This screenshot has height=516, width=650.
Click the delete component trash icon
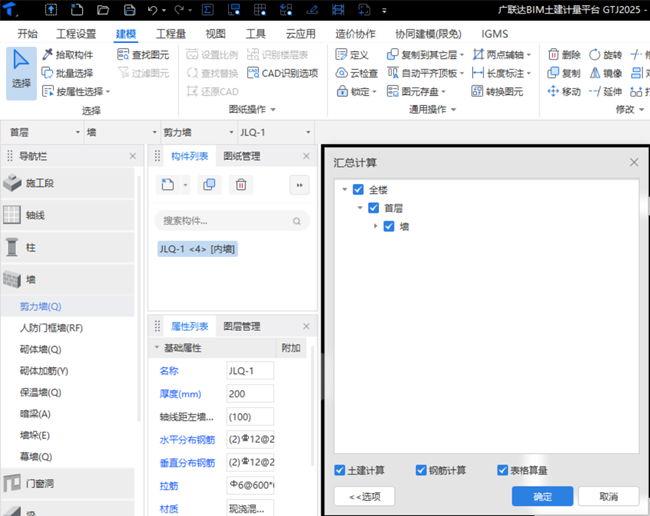(x=241, y=184)
